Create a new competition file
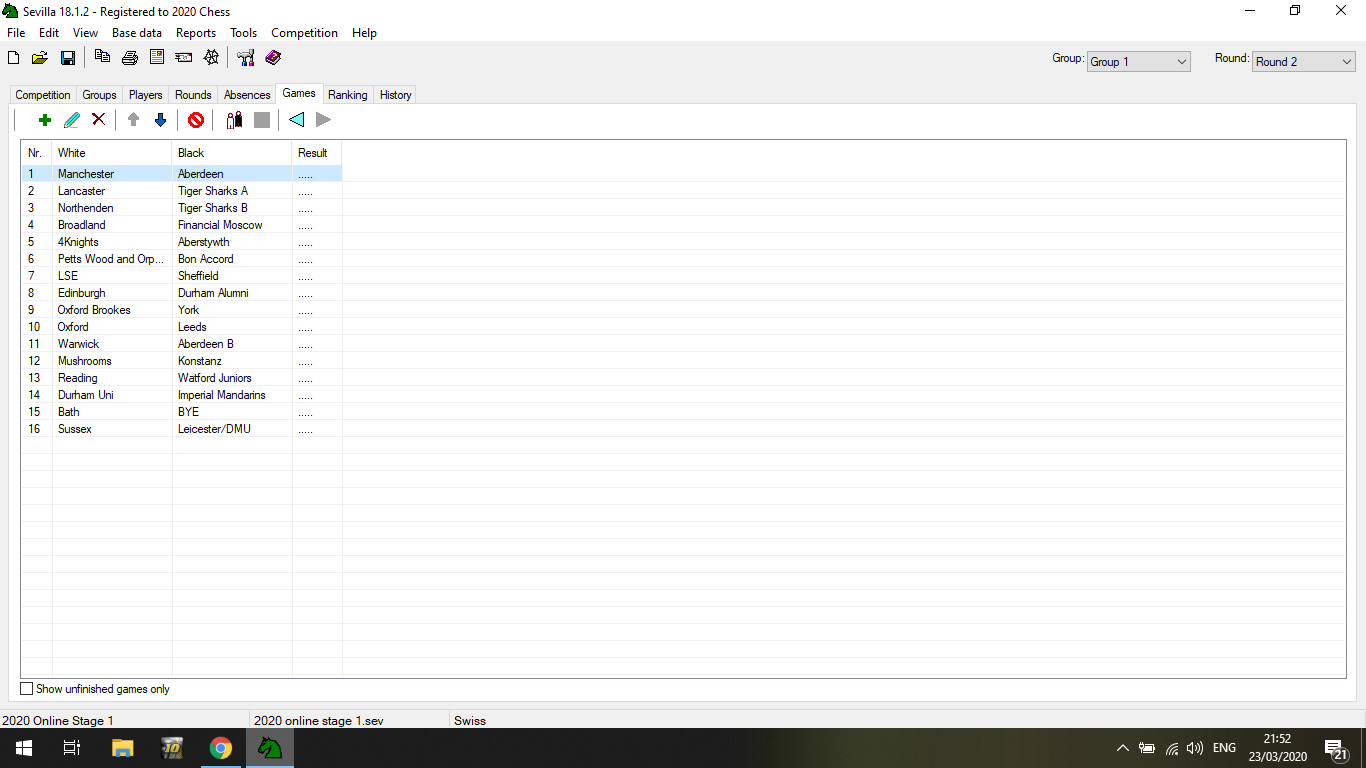Image resolution: width=1366 pixels, height=768 pixels. click(x=14, y=58)
